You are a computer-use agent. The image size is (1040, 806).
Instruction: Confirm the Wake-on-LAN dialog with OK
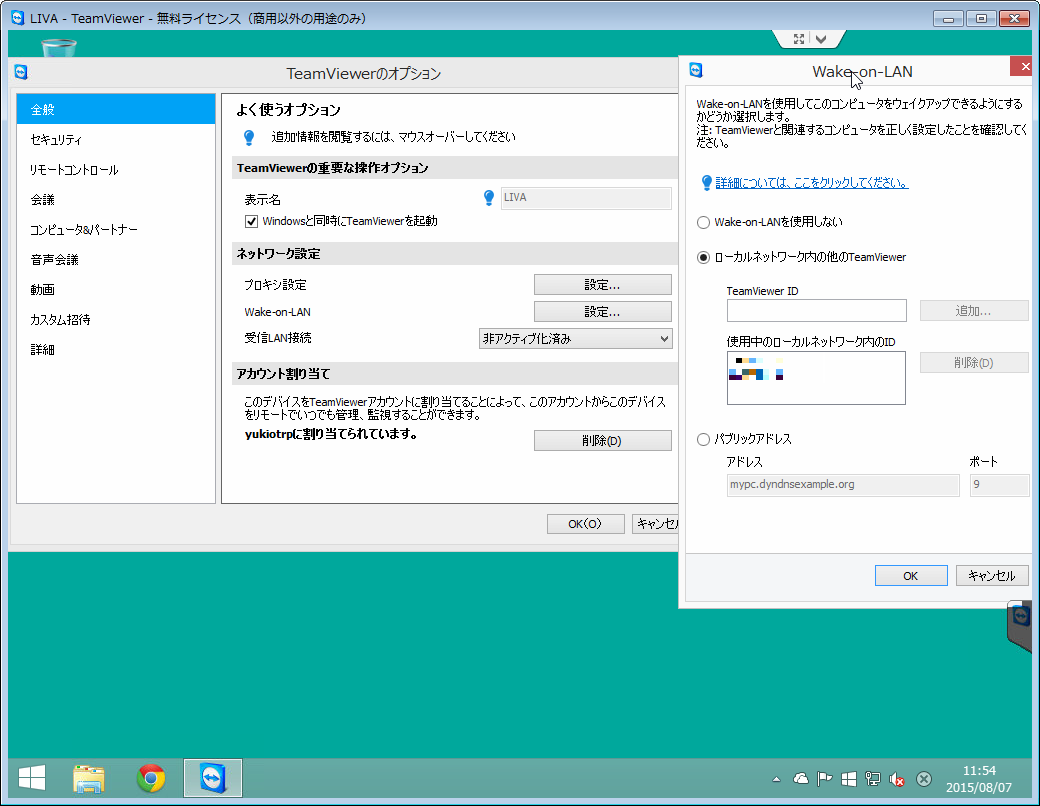(911, 576)
